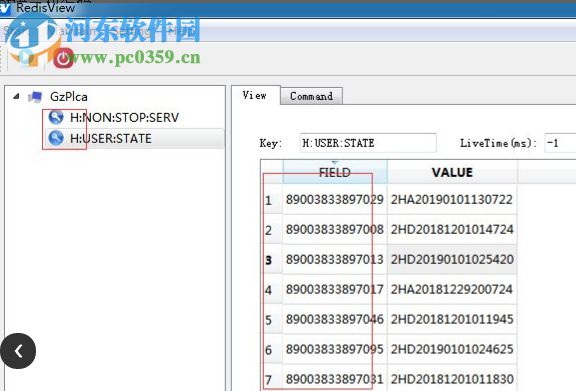The width and height of the screenshot is (576, 391).
Task: Select field cell 89003833897046
Action: click(x=335, y=319)
